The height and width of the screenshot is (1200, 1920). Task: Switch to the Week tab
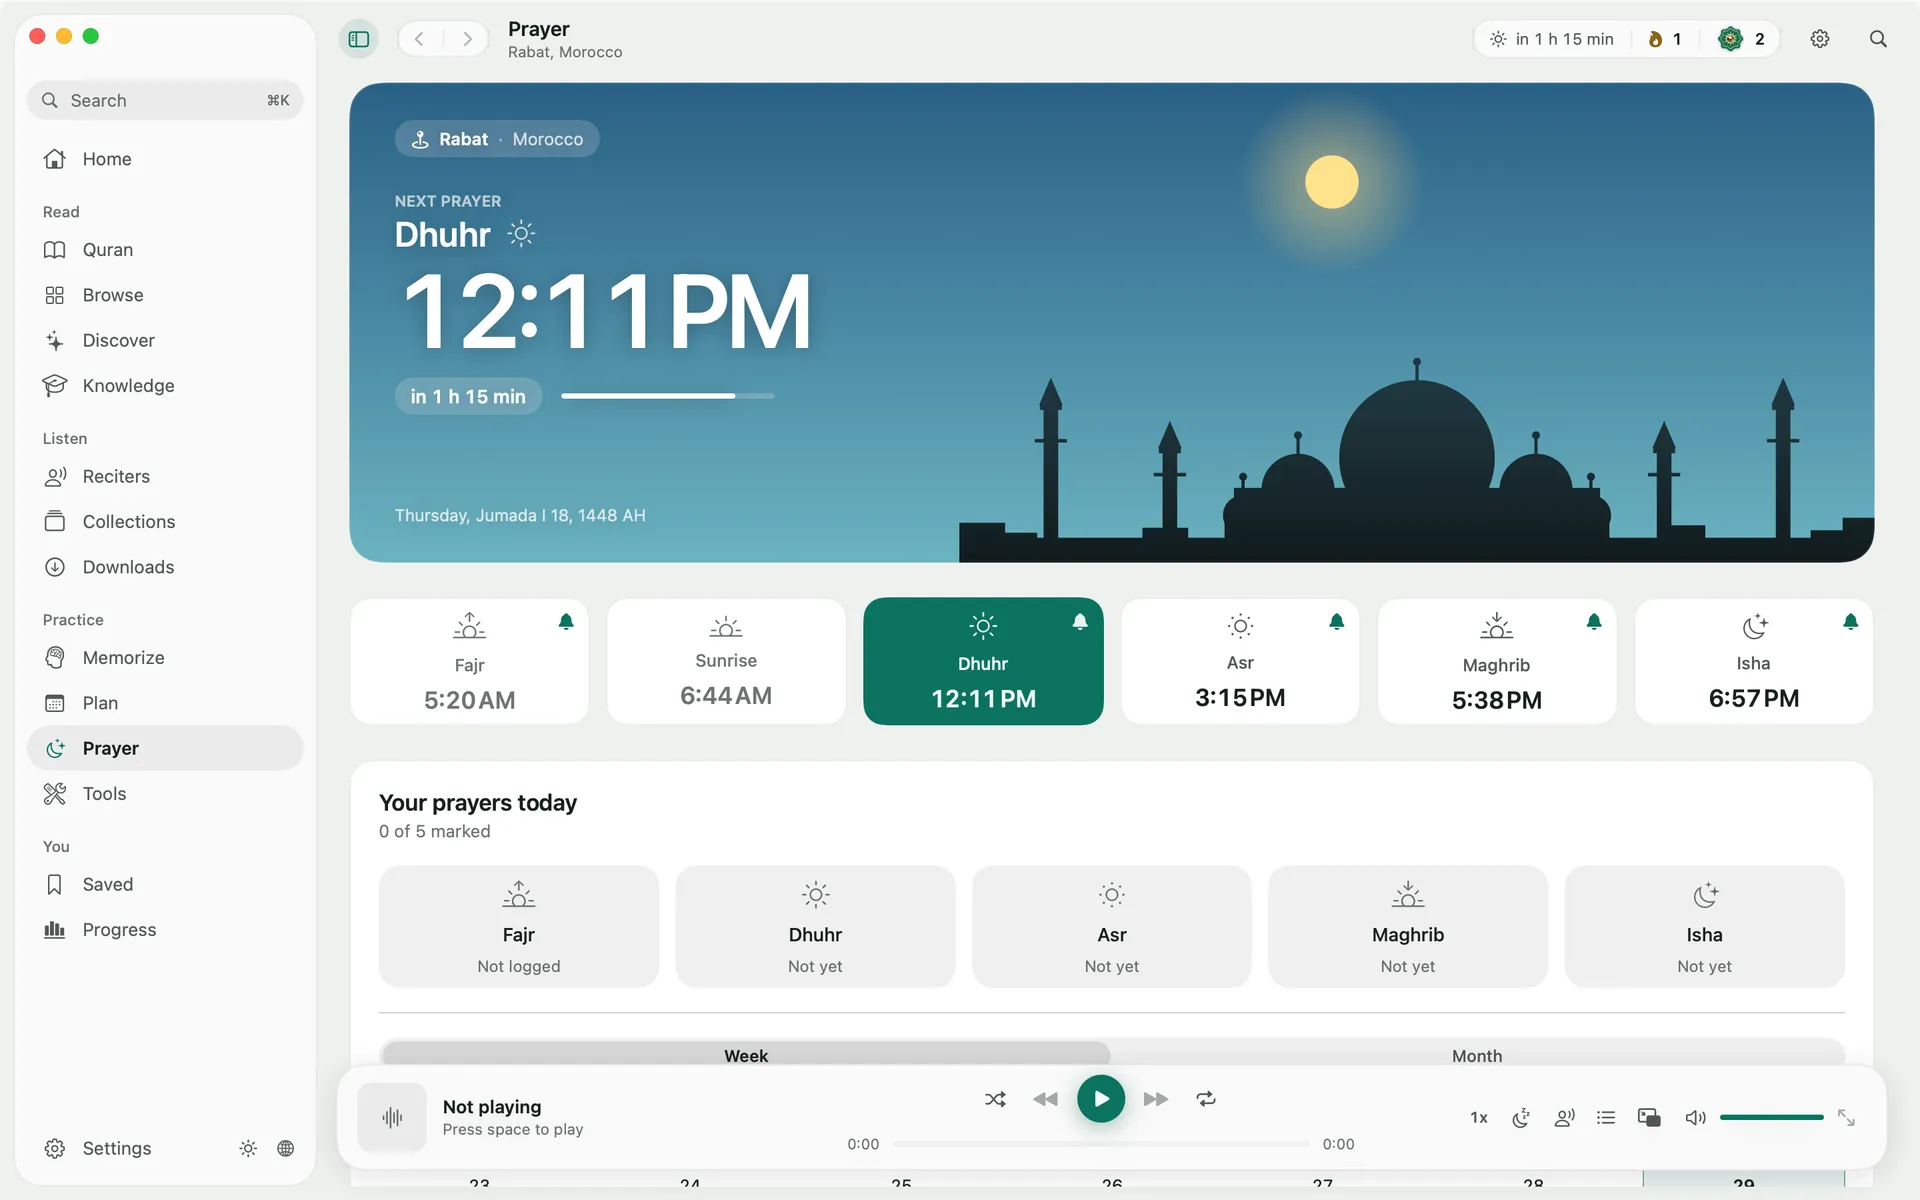click(x=746, y=1055)
